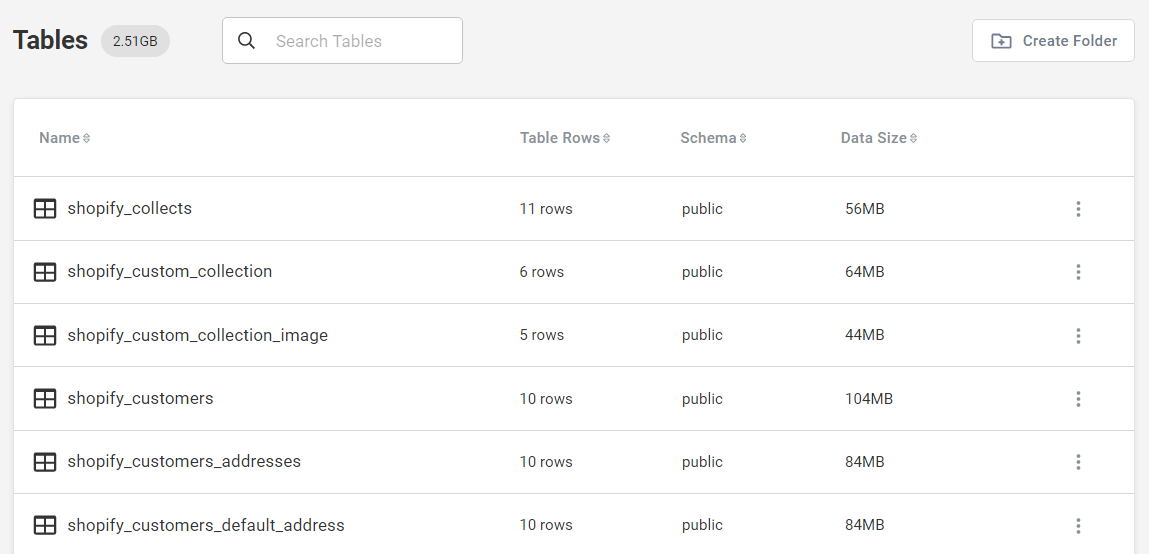This screenshot has height=554, width=1149.
Task: Click the '104MB' data size cell
Action: [x=869, y=399]
